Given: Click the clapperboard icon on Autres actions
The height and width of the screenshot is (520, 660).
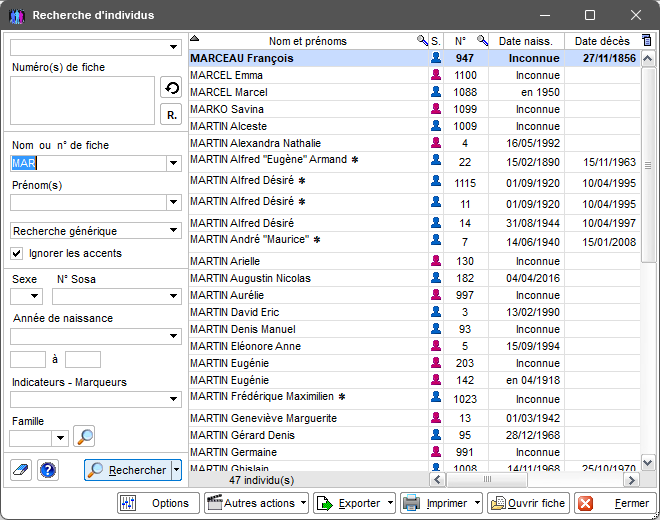Looking at the screenshot, I should click(215, 503).
